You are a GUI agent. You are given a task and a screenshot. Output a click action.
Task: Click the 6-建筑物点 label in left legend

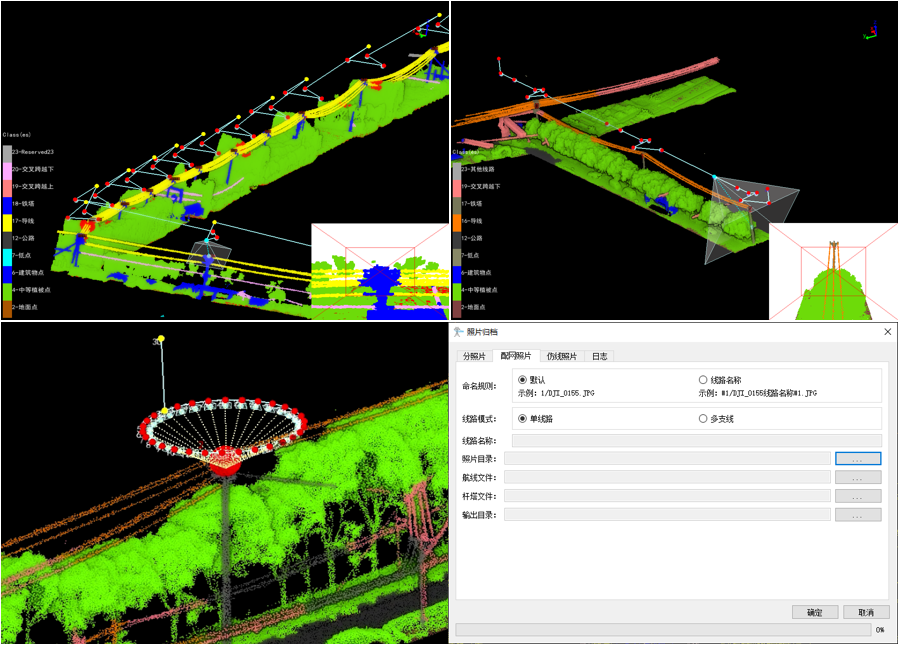(28, 273)
